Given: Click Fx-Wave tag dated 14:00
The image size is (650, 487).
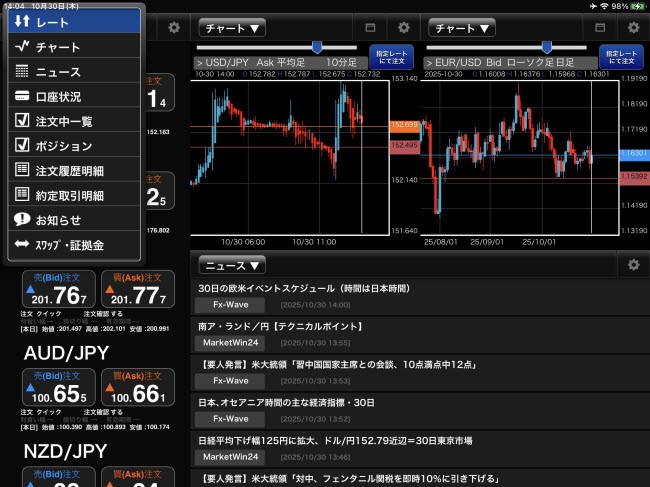Looking at the screenshot, I should [x=230, y=305].
